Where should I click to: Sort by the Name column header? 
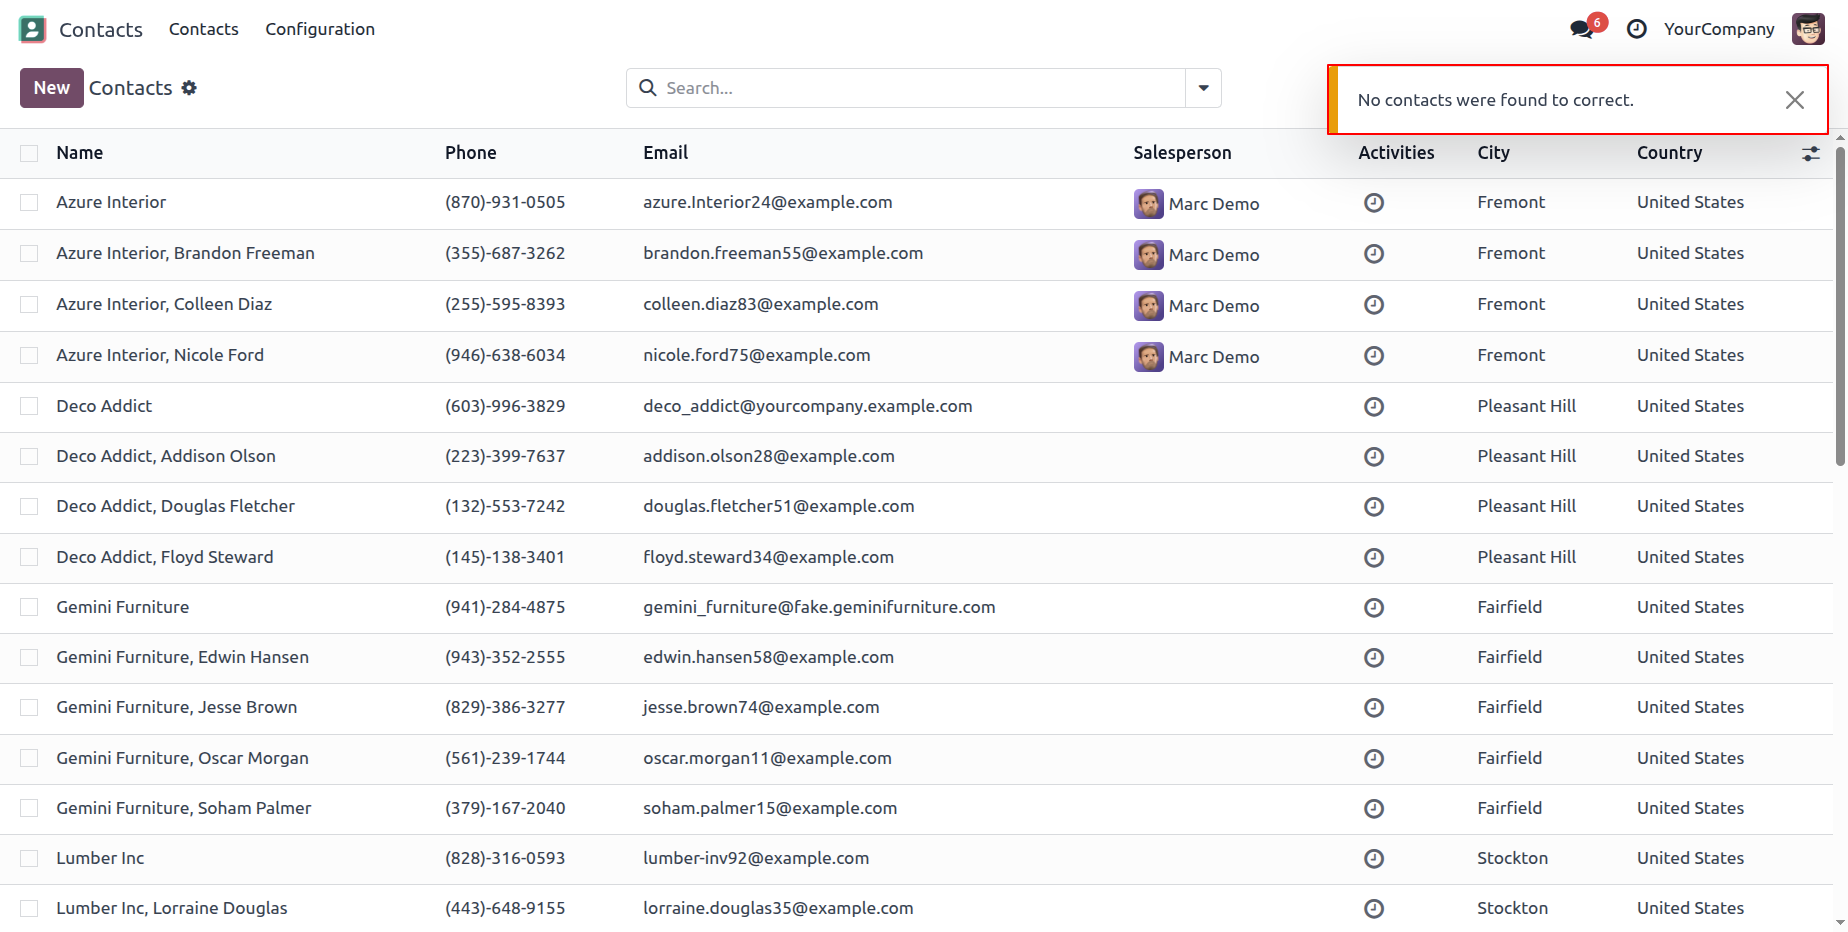point(80,153)
